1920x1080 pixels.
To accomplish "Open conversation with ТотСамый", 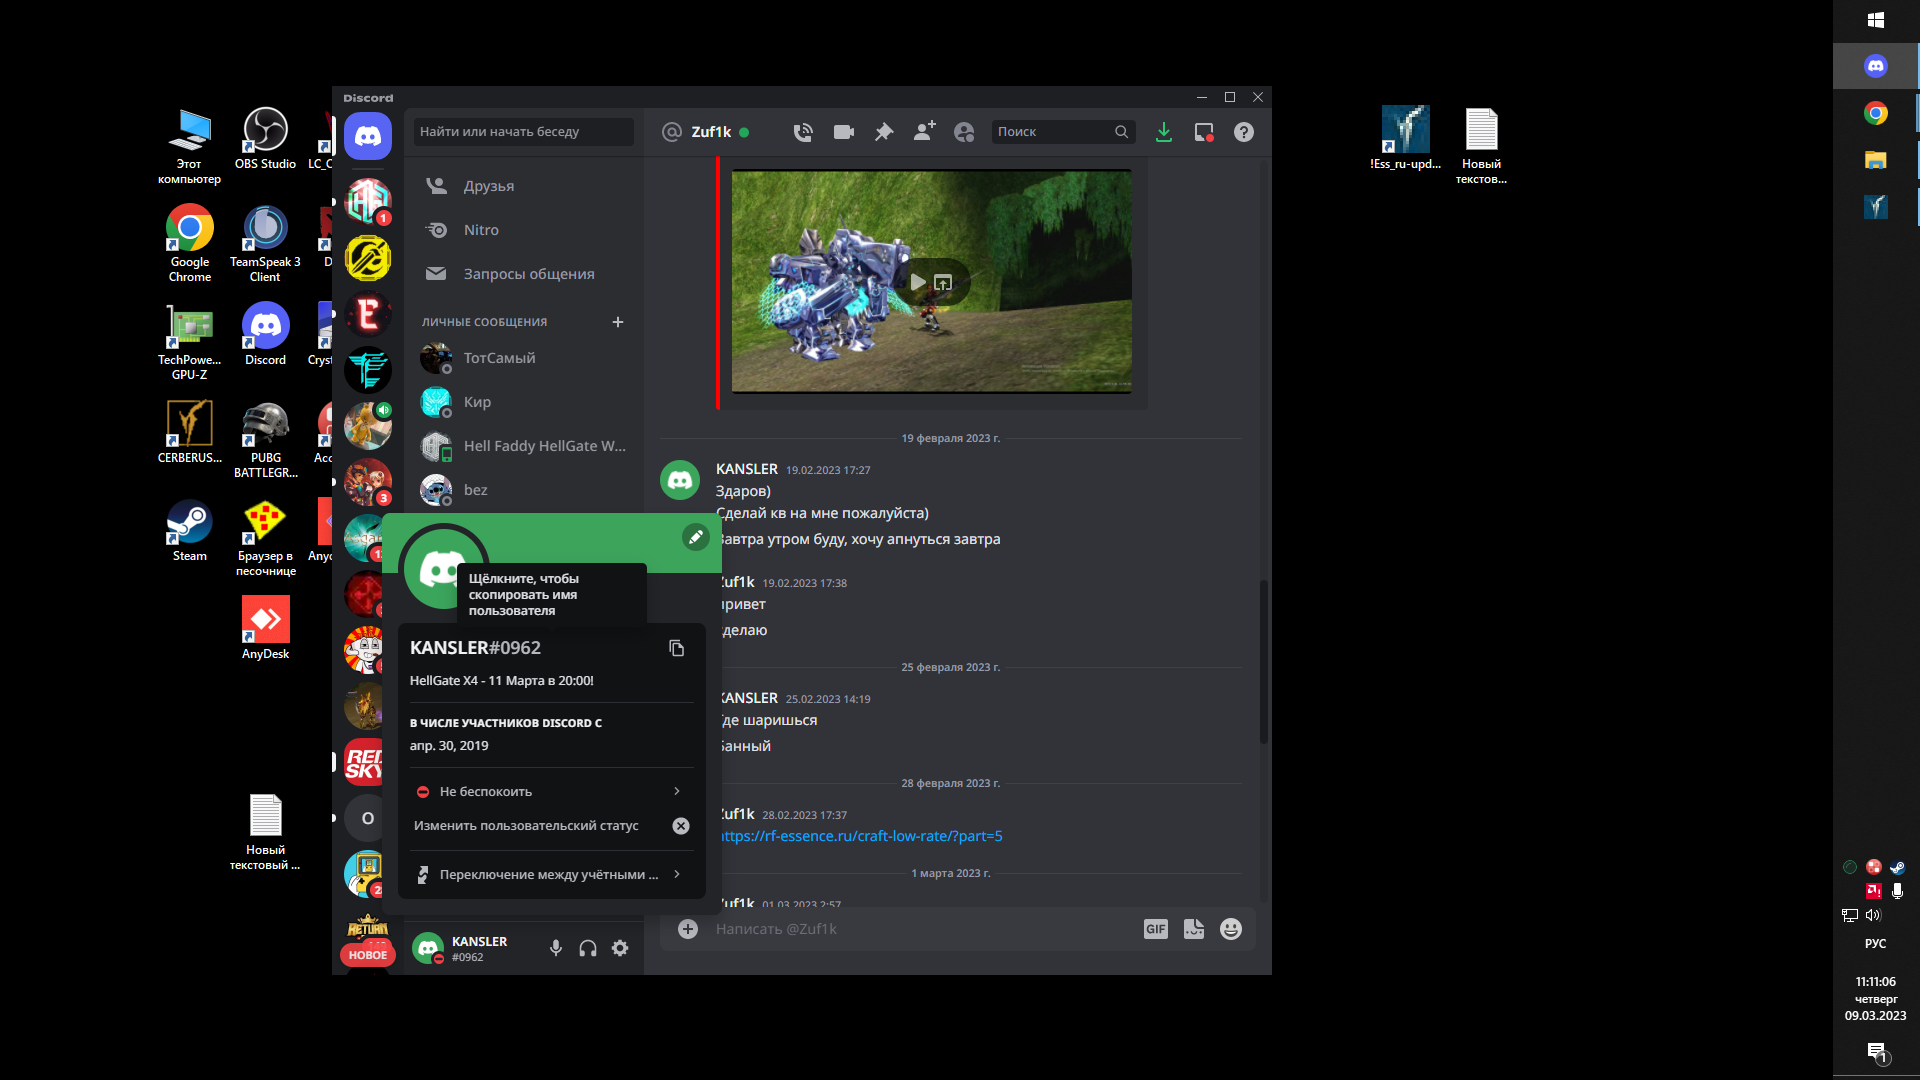I will (x=524, y=358).
